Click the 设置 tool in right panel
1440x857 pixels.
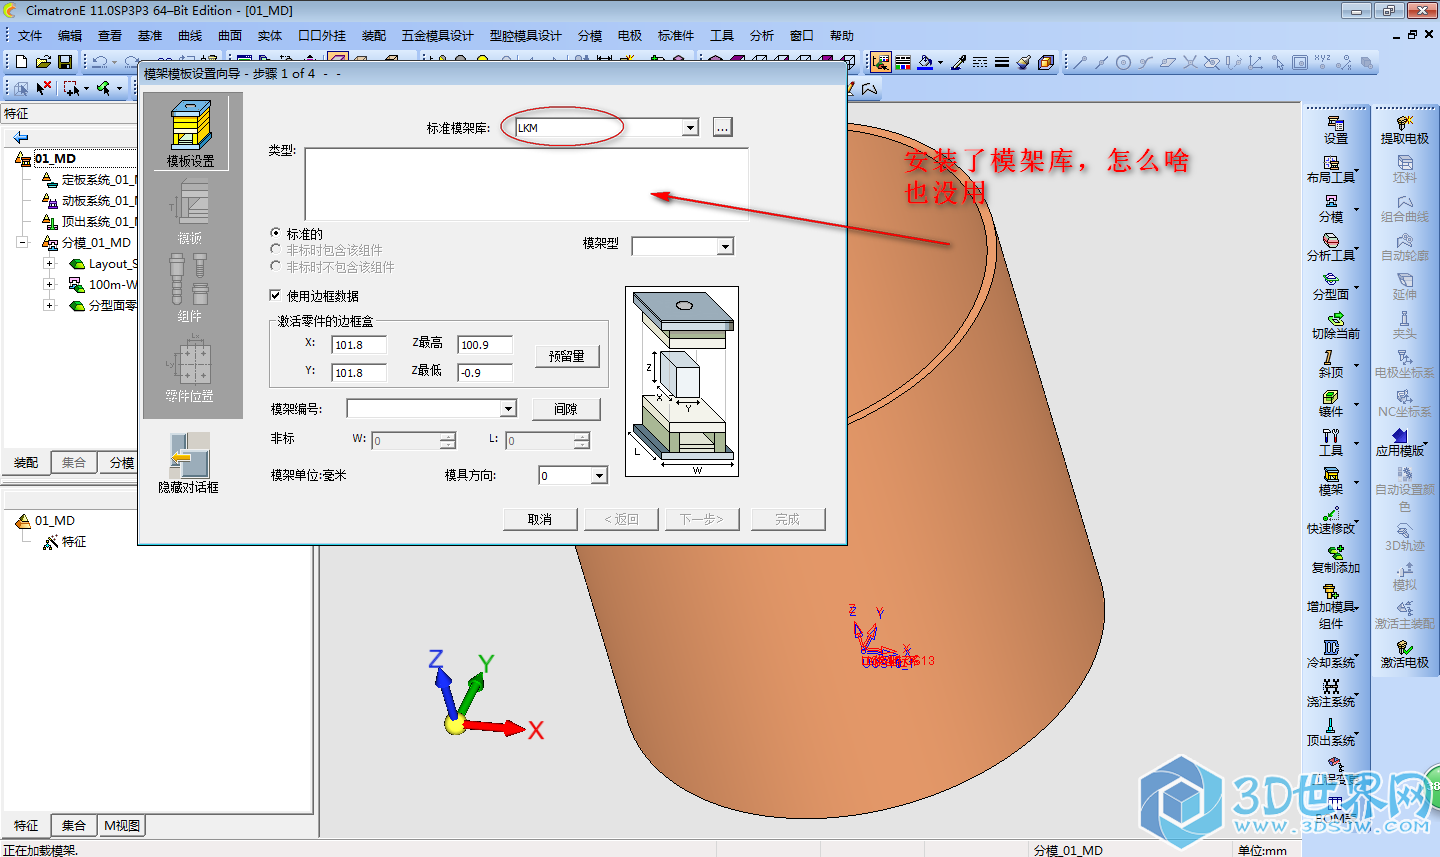(1336, 130)
